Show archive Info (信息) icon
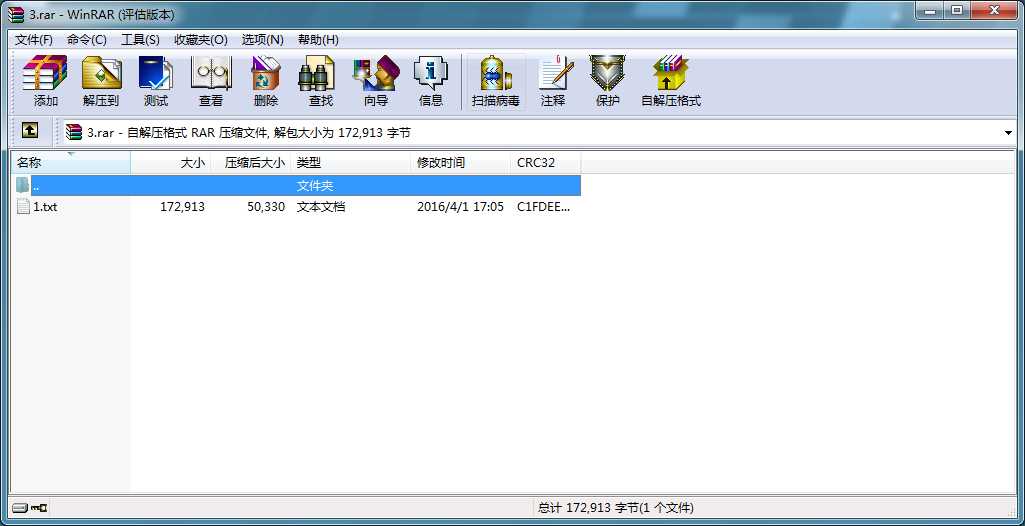1025x526 pixels. [430, 82]
